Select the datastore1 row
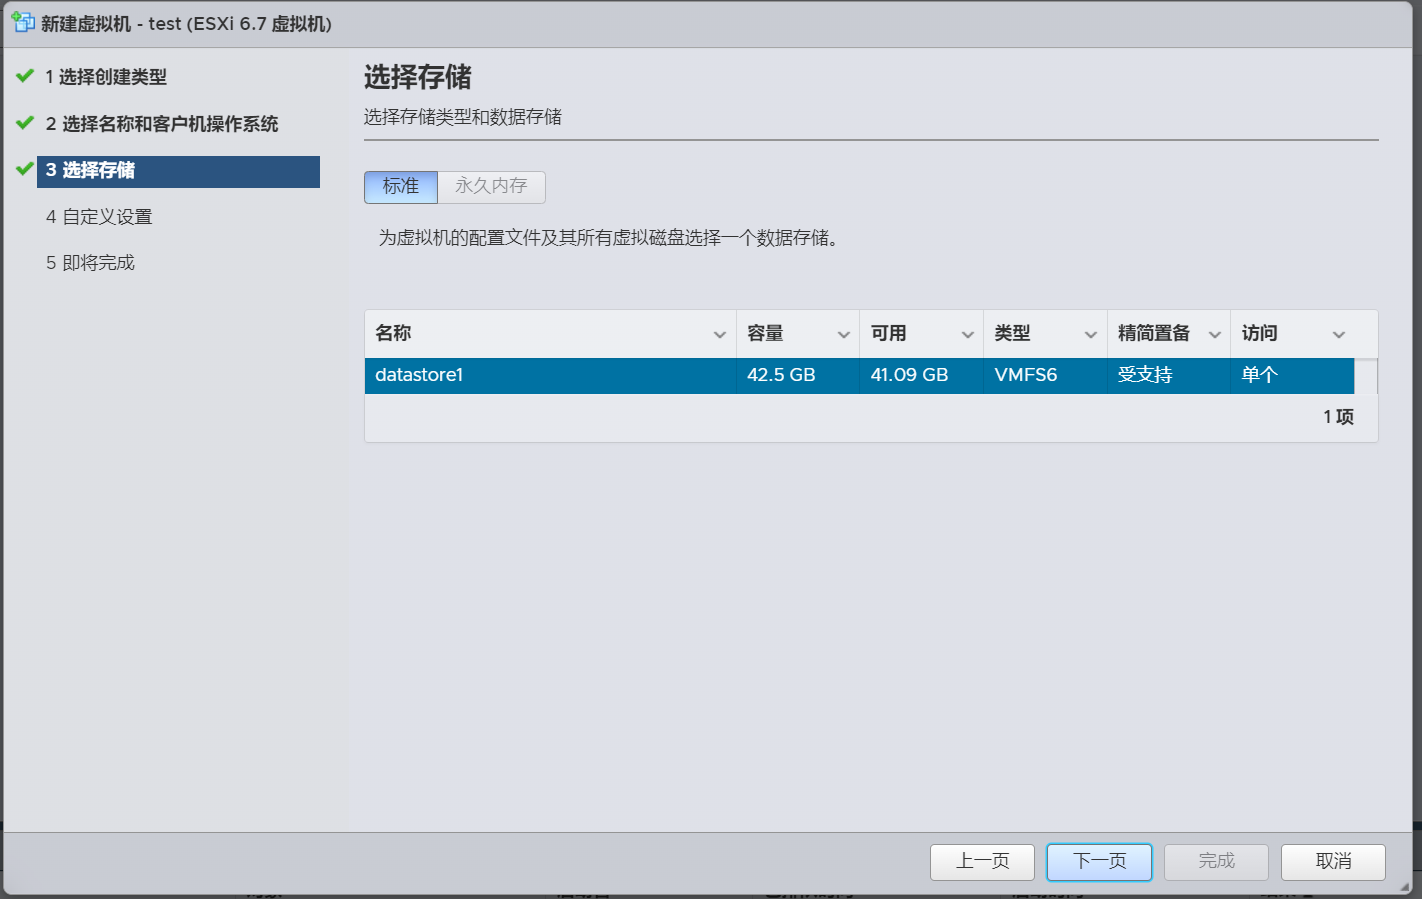 tap(550, 376)
